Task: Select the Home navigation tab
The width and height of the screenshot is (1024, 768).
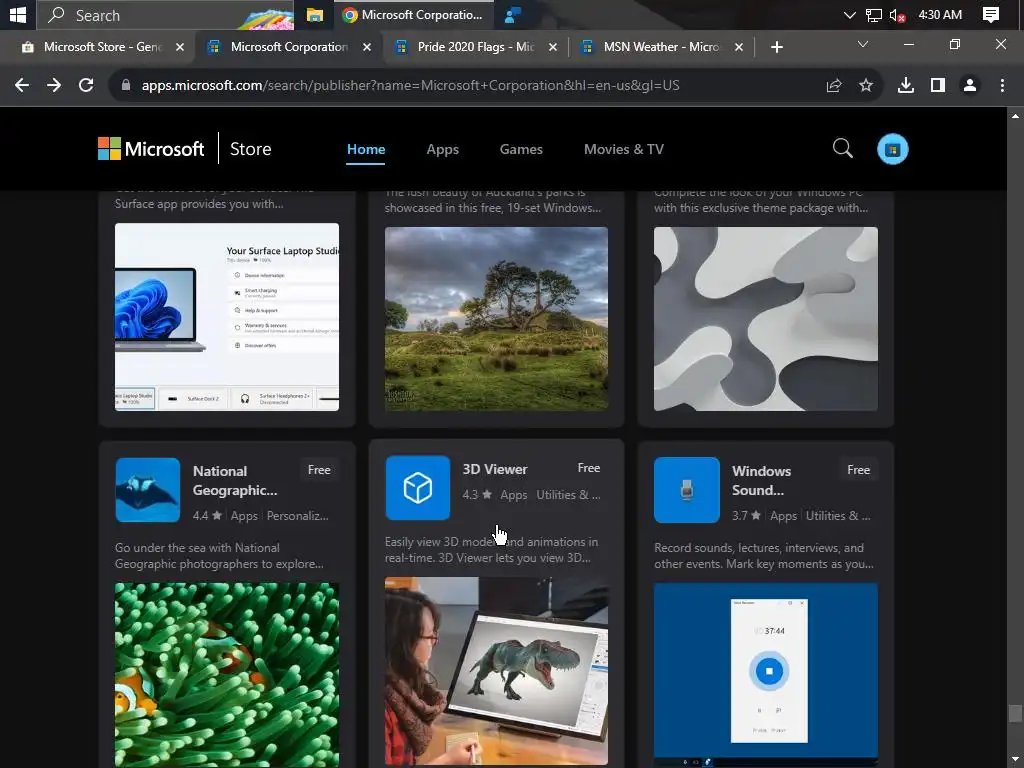Action: [x=366, y=149]
